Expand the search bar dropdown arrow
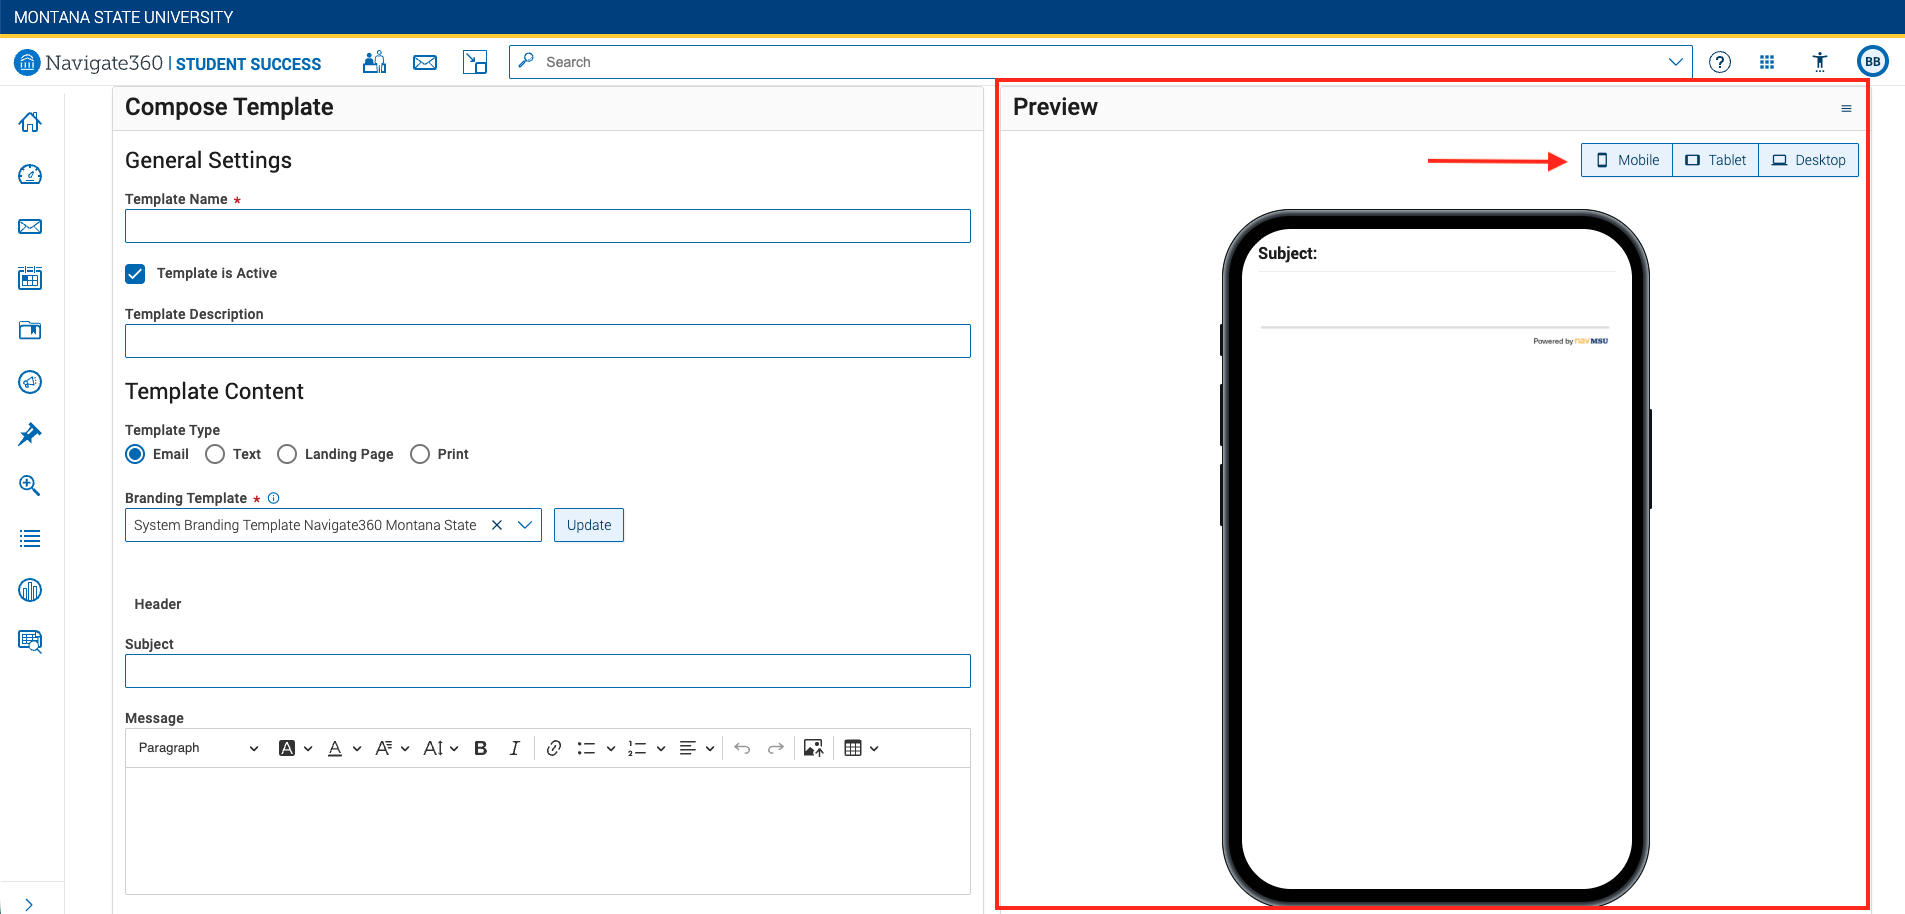 pyautogui.click(x=1676, y=62)
